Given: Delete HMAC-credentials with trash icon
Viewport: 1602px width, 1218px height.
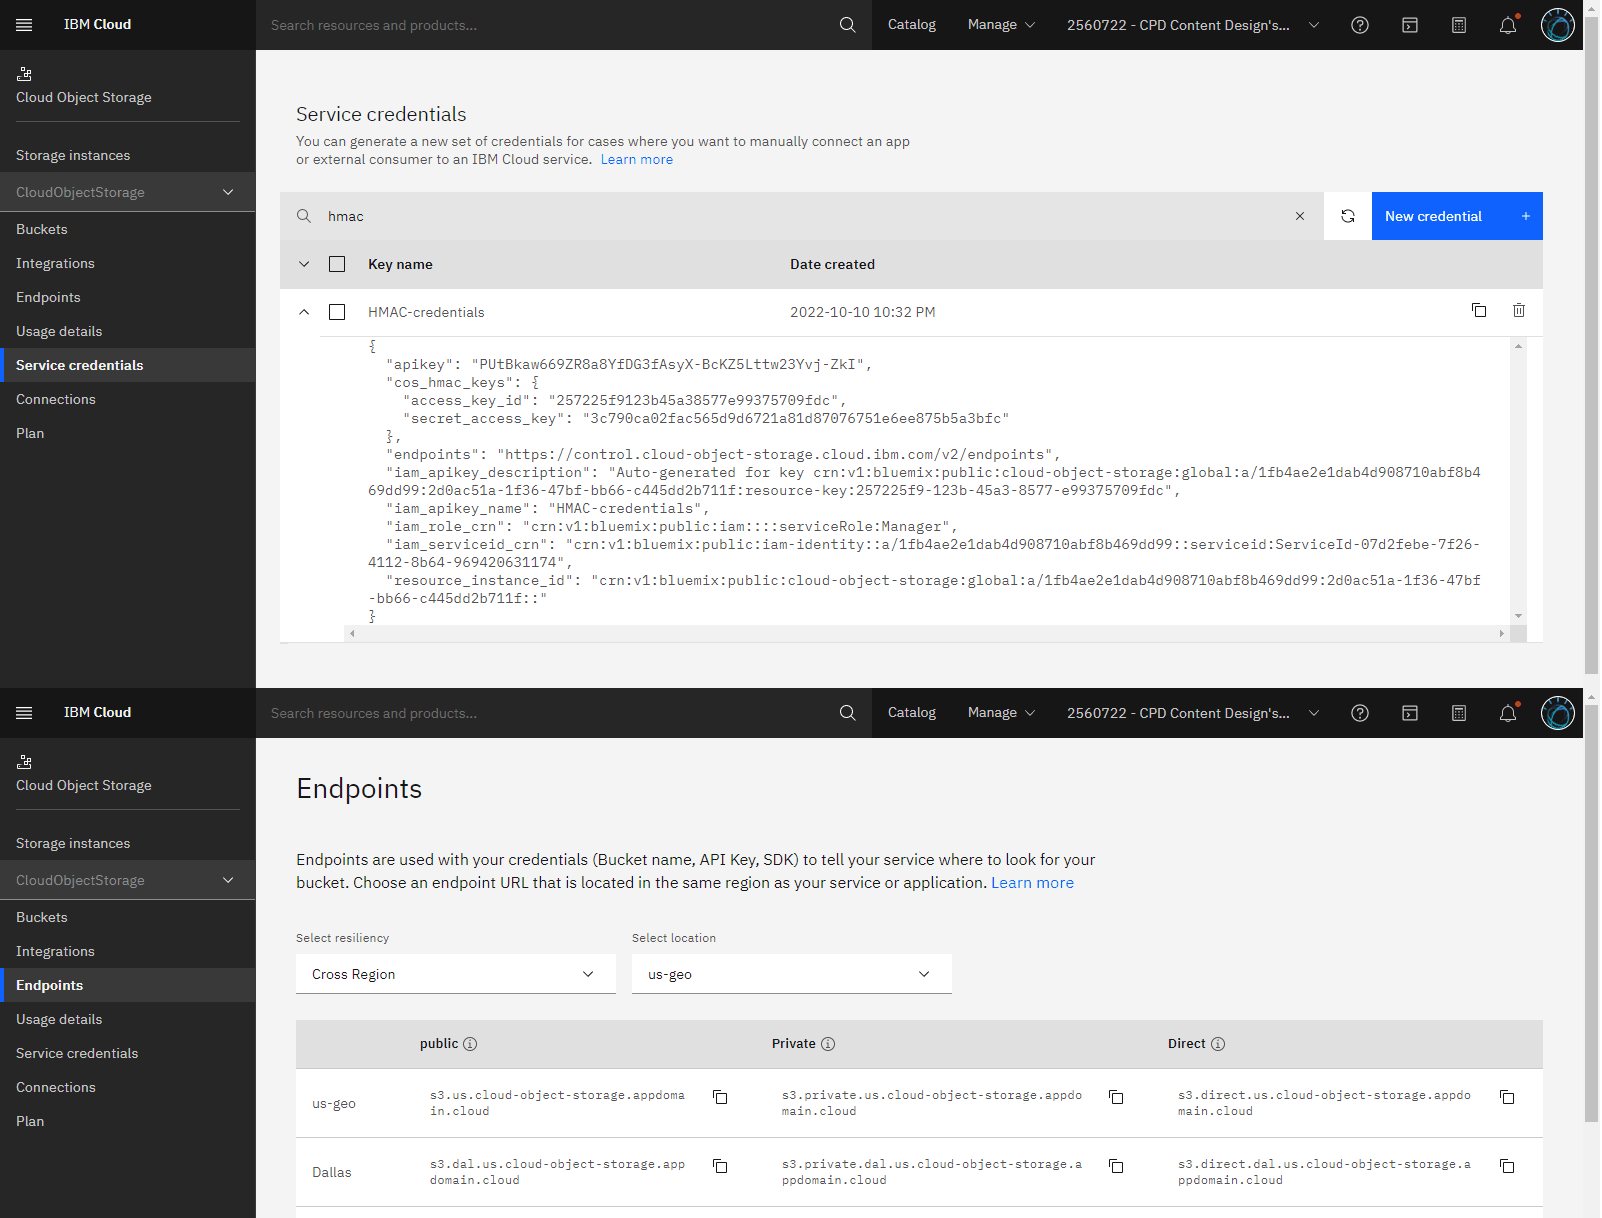Looking at the screenshot, I should pyautogui.click(x=1518, y=311).
